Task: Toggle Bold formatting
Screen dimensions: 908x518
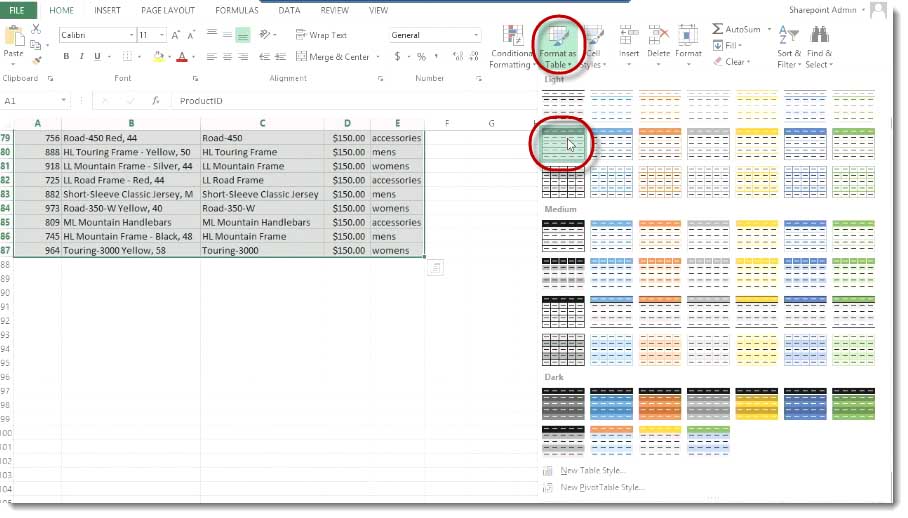Action: [x=67, y=57]
